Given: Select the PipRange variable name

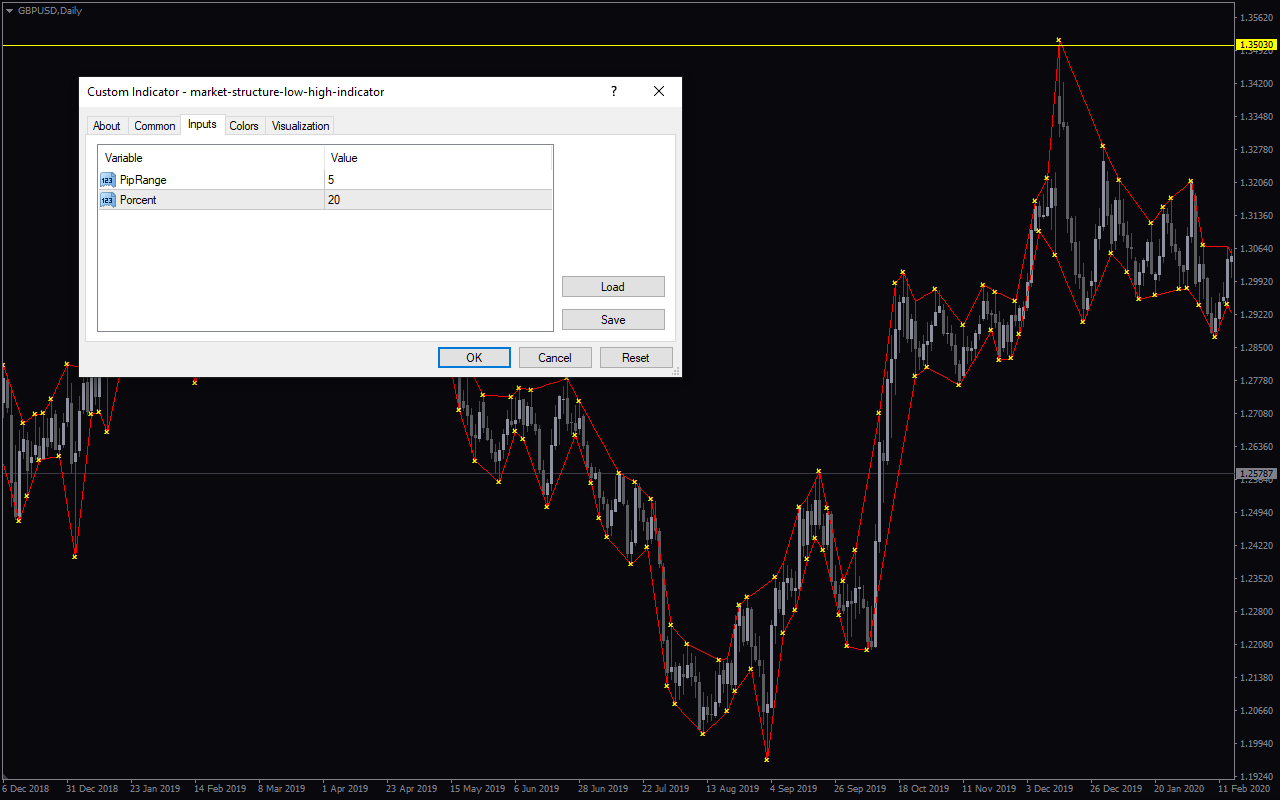Looking at the screenshot, I should [143, 180].
